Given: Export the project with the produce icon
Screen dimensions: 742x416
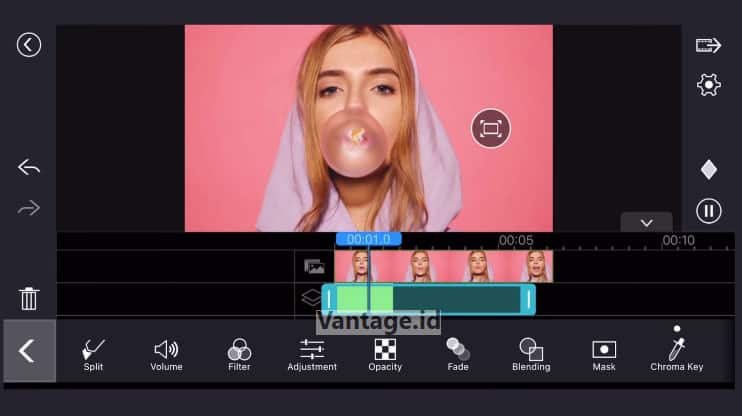Looking at the screenshot, I should pyautogui.click(x=708, y=45).
